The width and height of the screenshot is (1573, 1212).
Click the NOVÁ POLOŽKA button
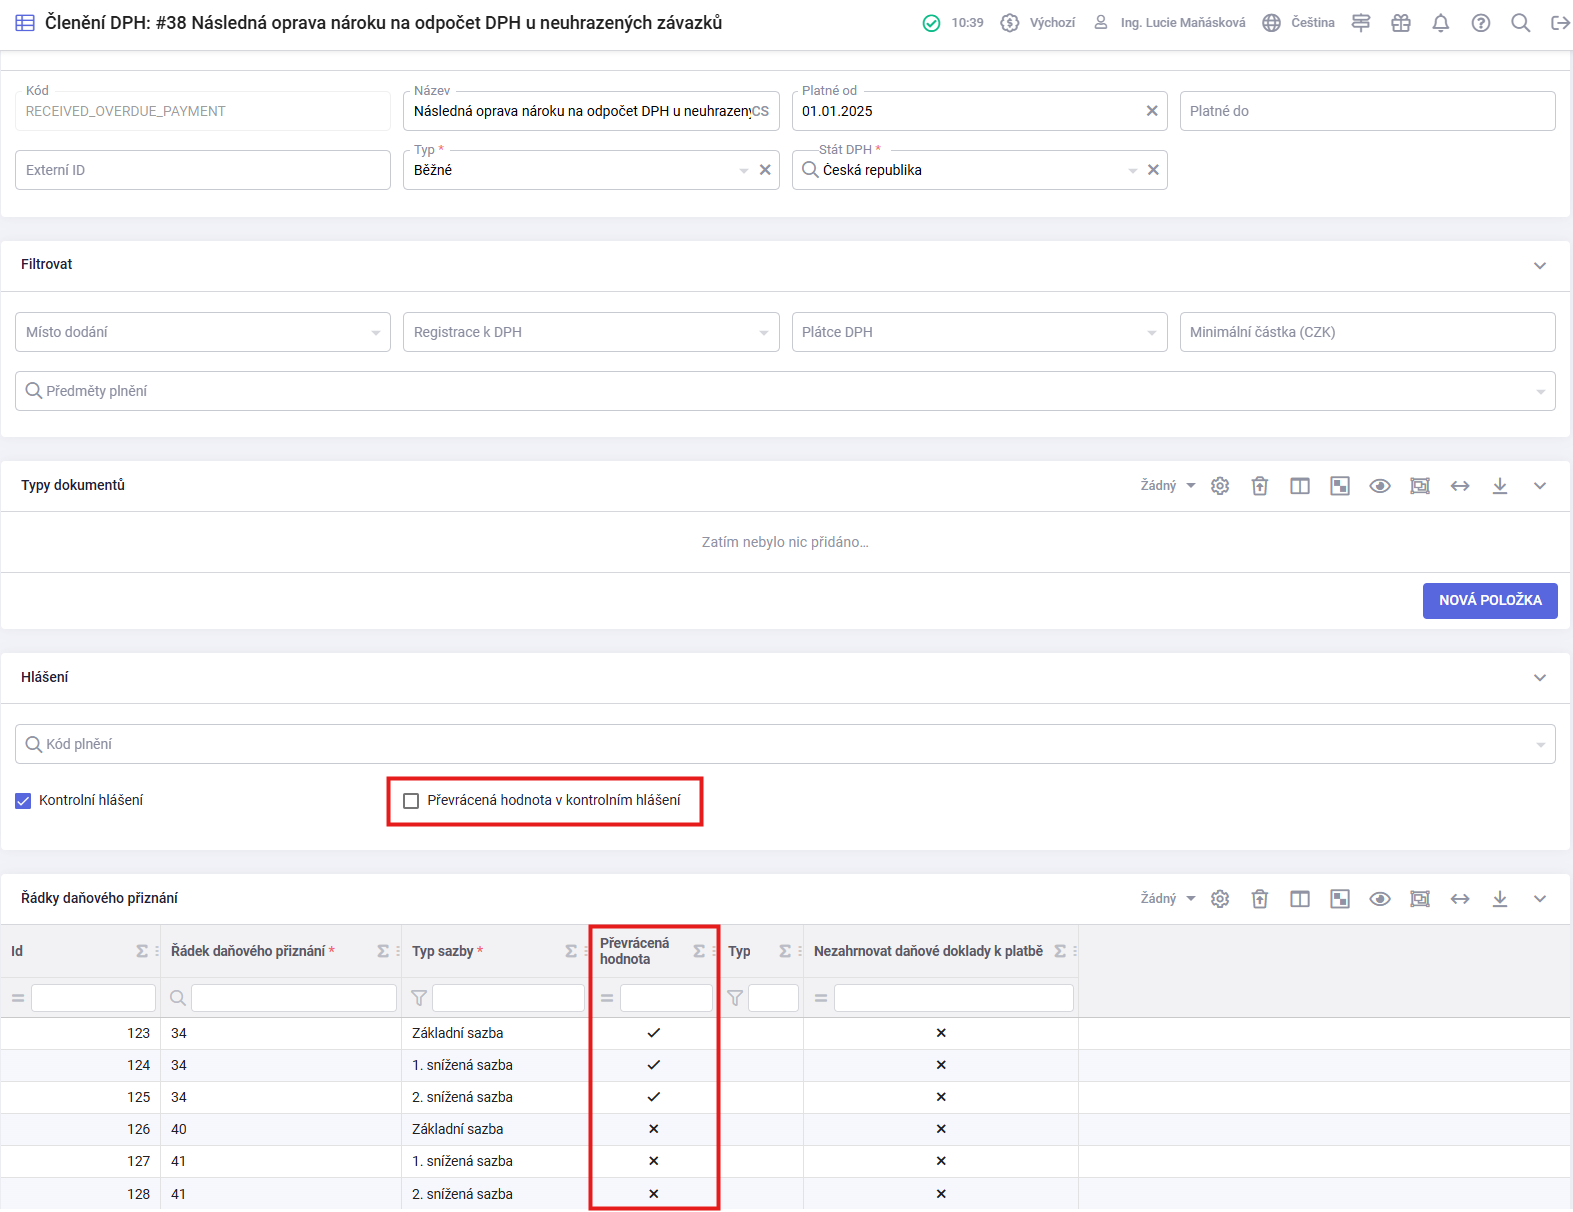pyautogui.click(x=1490, y=600)
